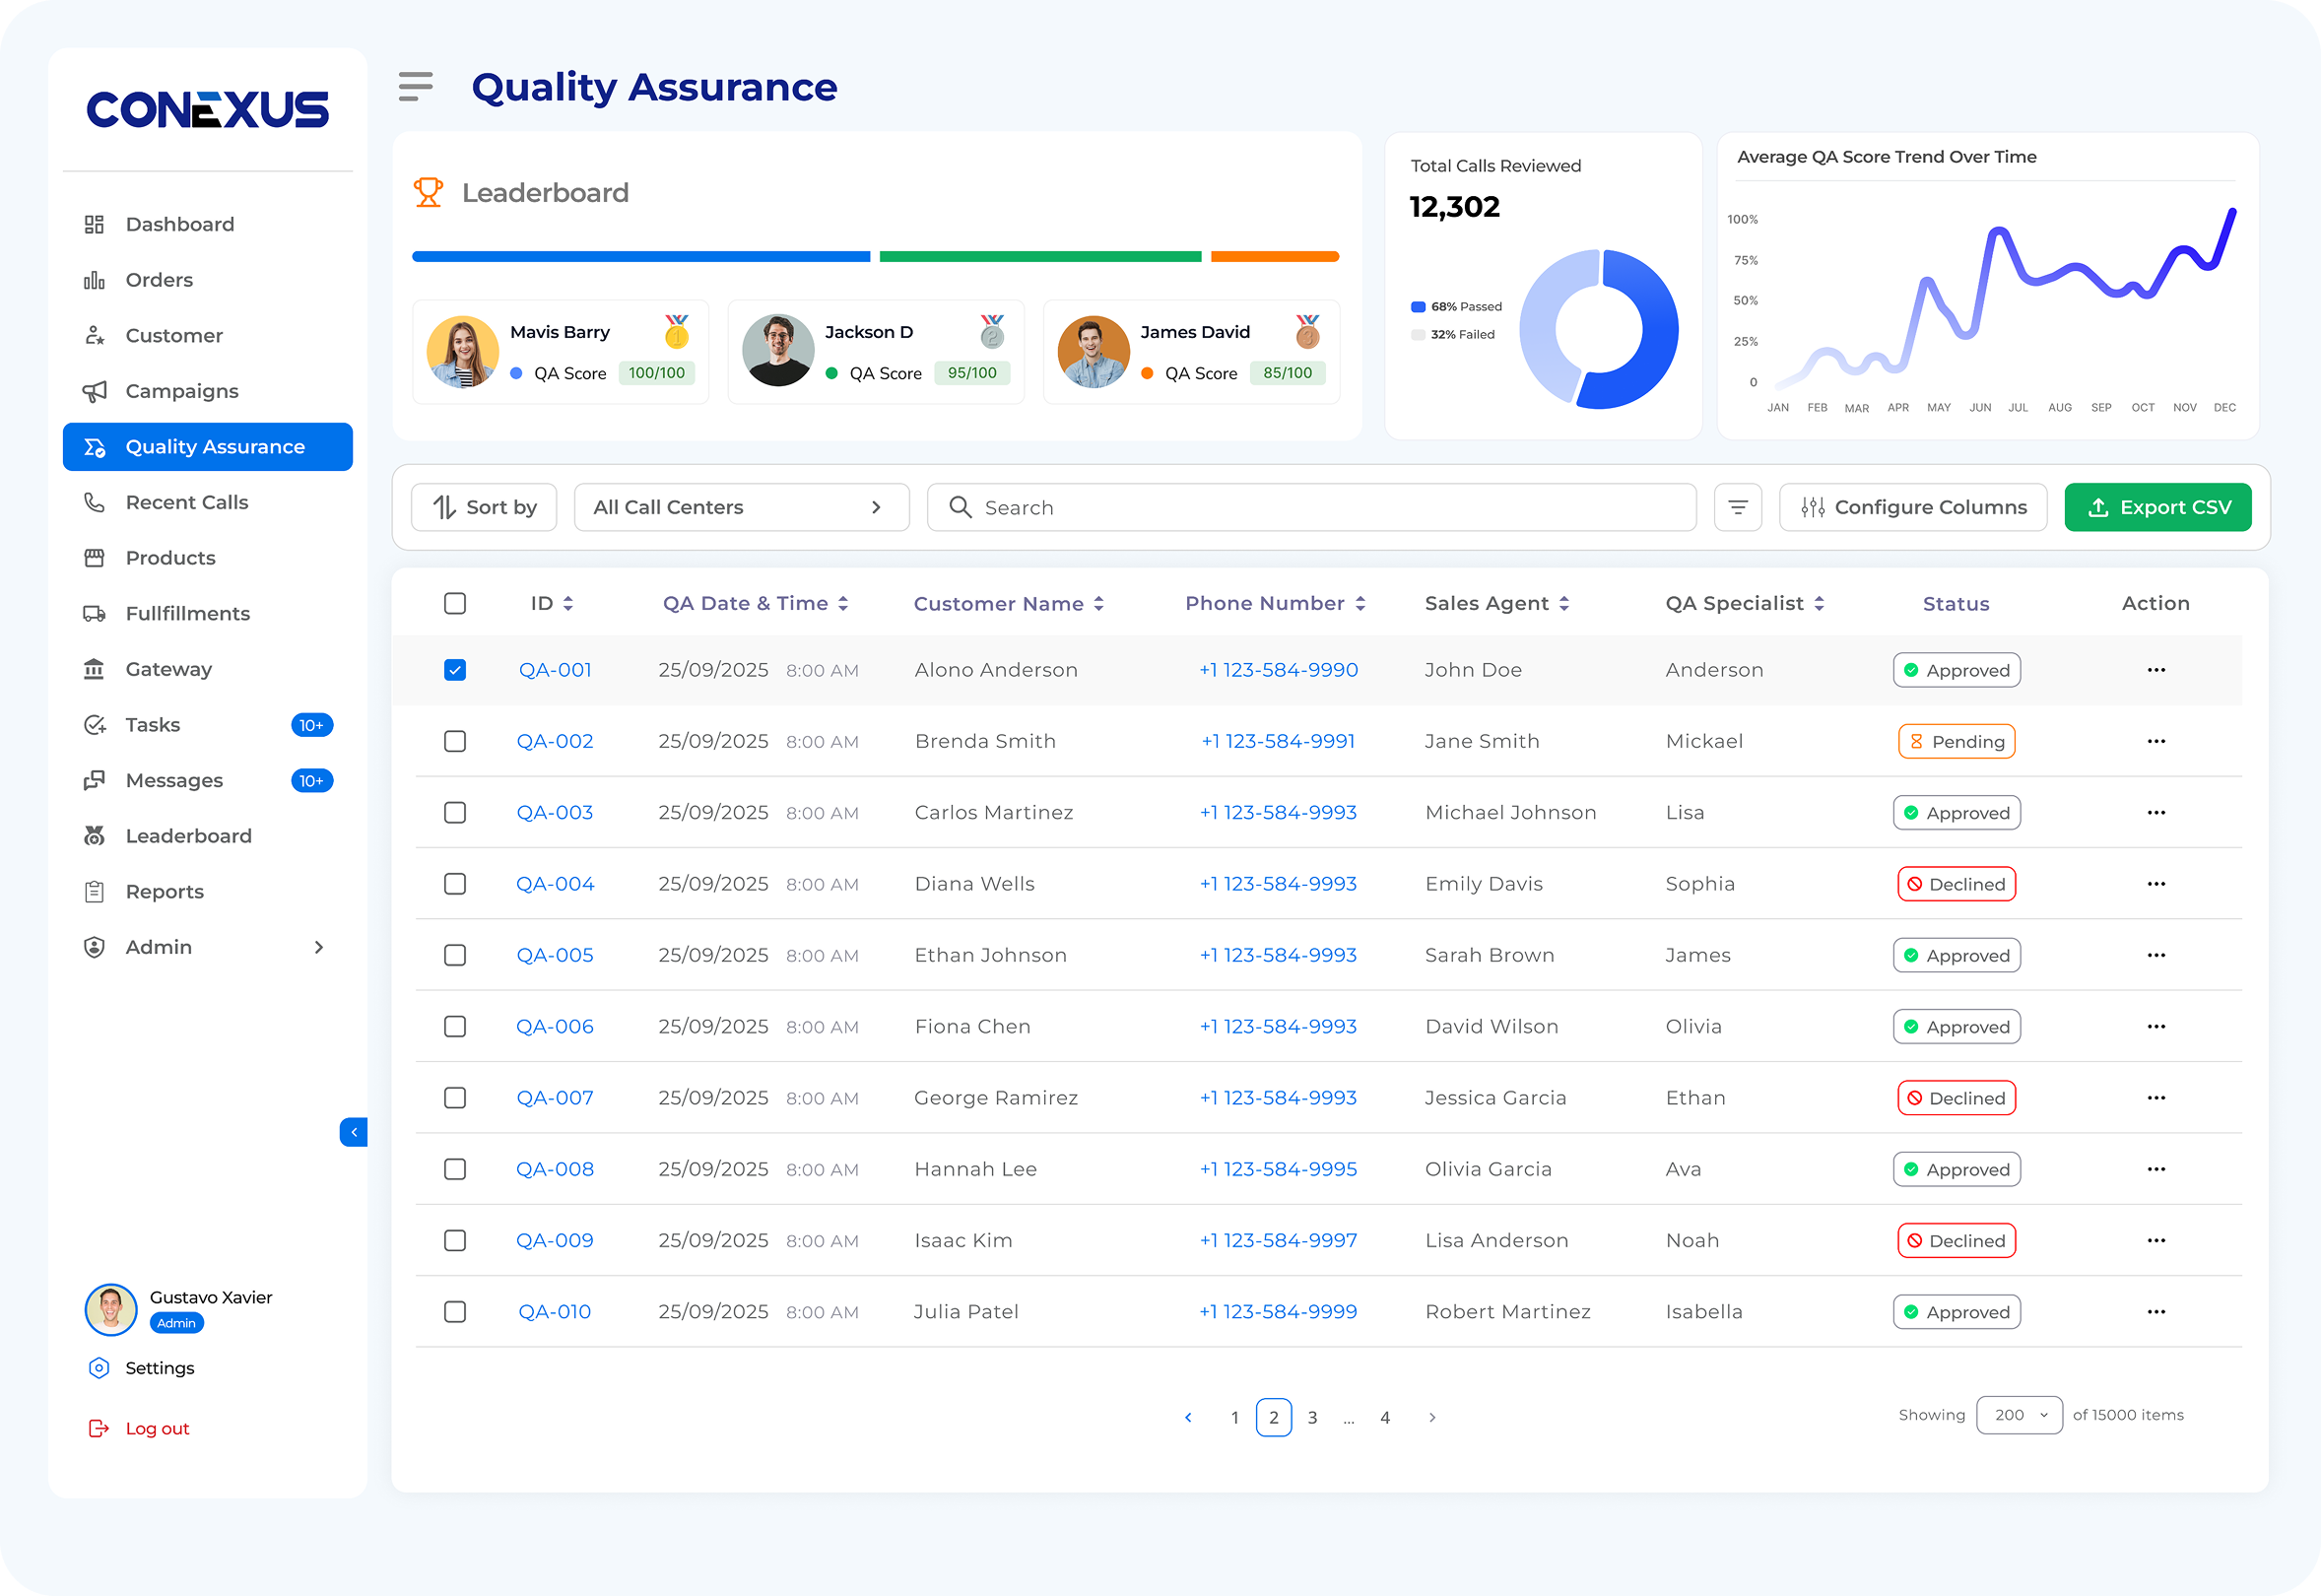Go to page 3 in table pagination

tap(1312, 1417)
